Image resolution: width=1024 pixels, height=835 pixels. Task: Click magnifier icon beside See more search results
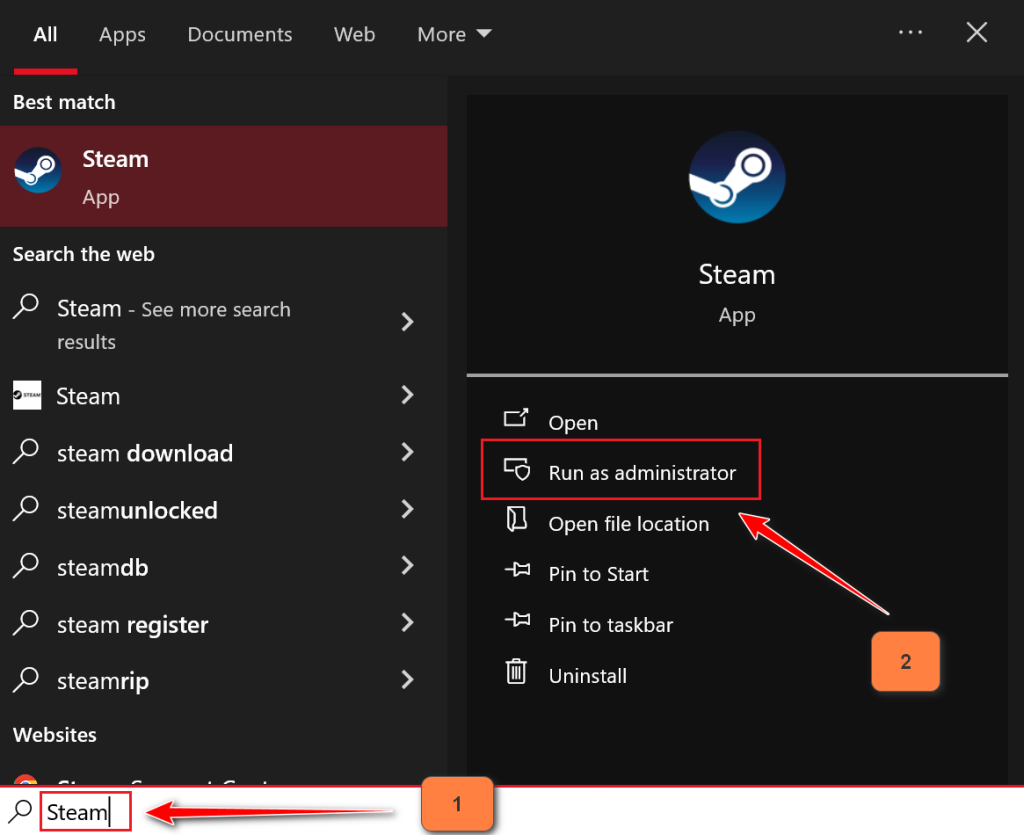click(26, 306)
